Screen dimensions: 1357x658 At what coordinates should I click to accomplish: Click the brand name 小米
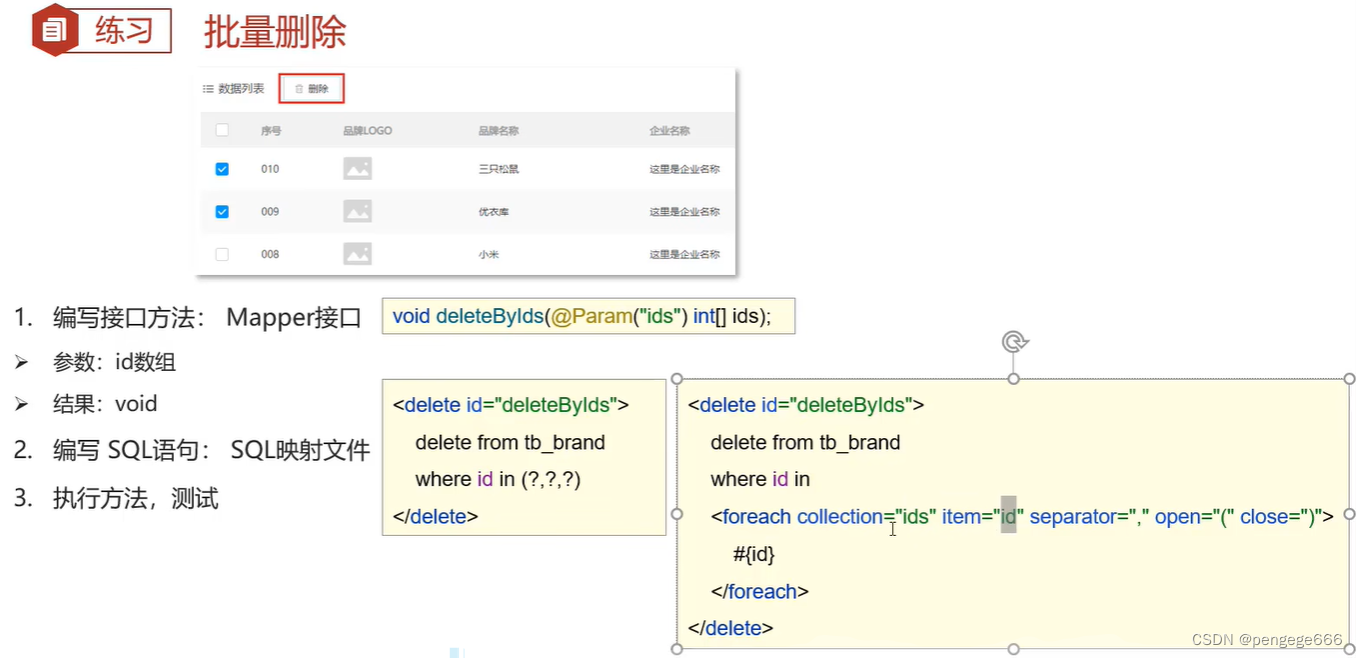coord(488,254)
